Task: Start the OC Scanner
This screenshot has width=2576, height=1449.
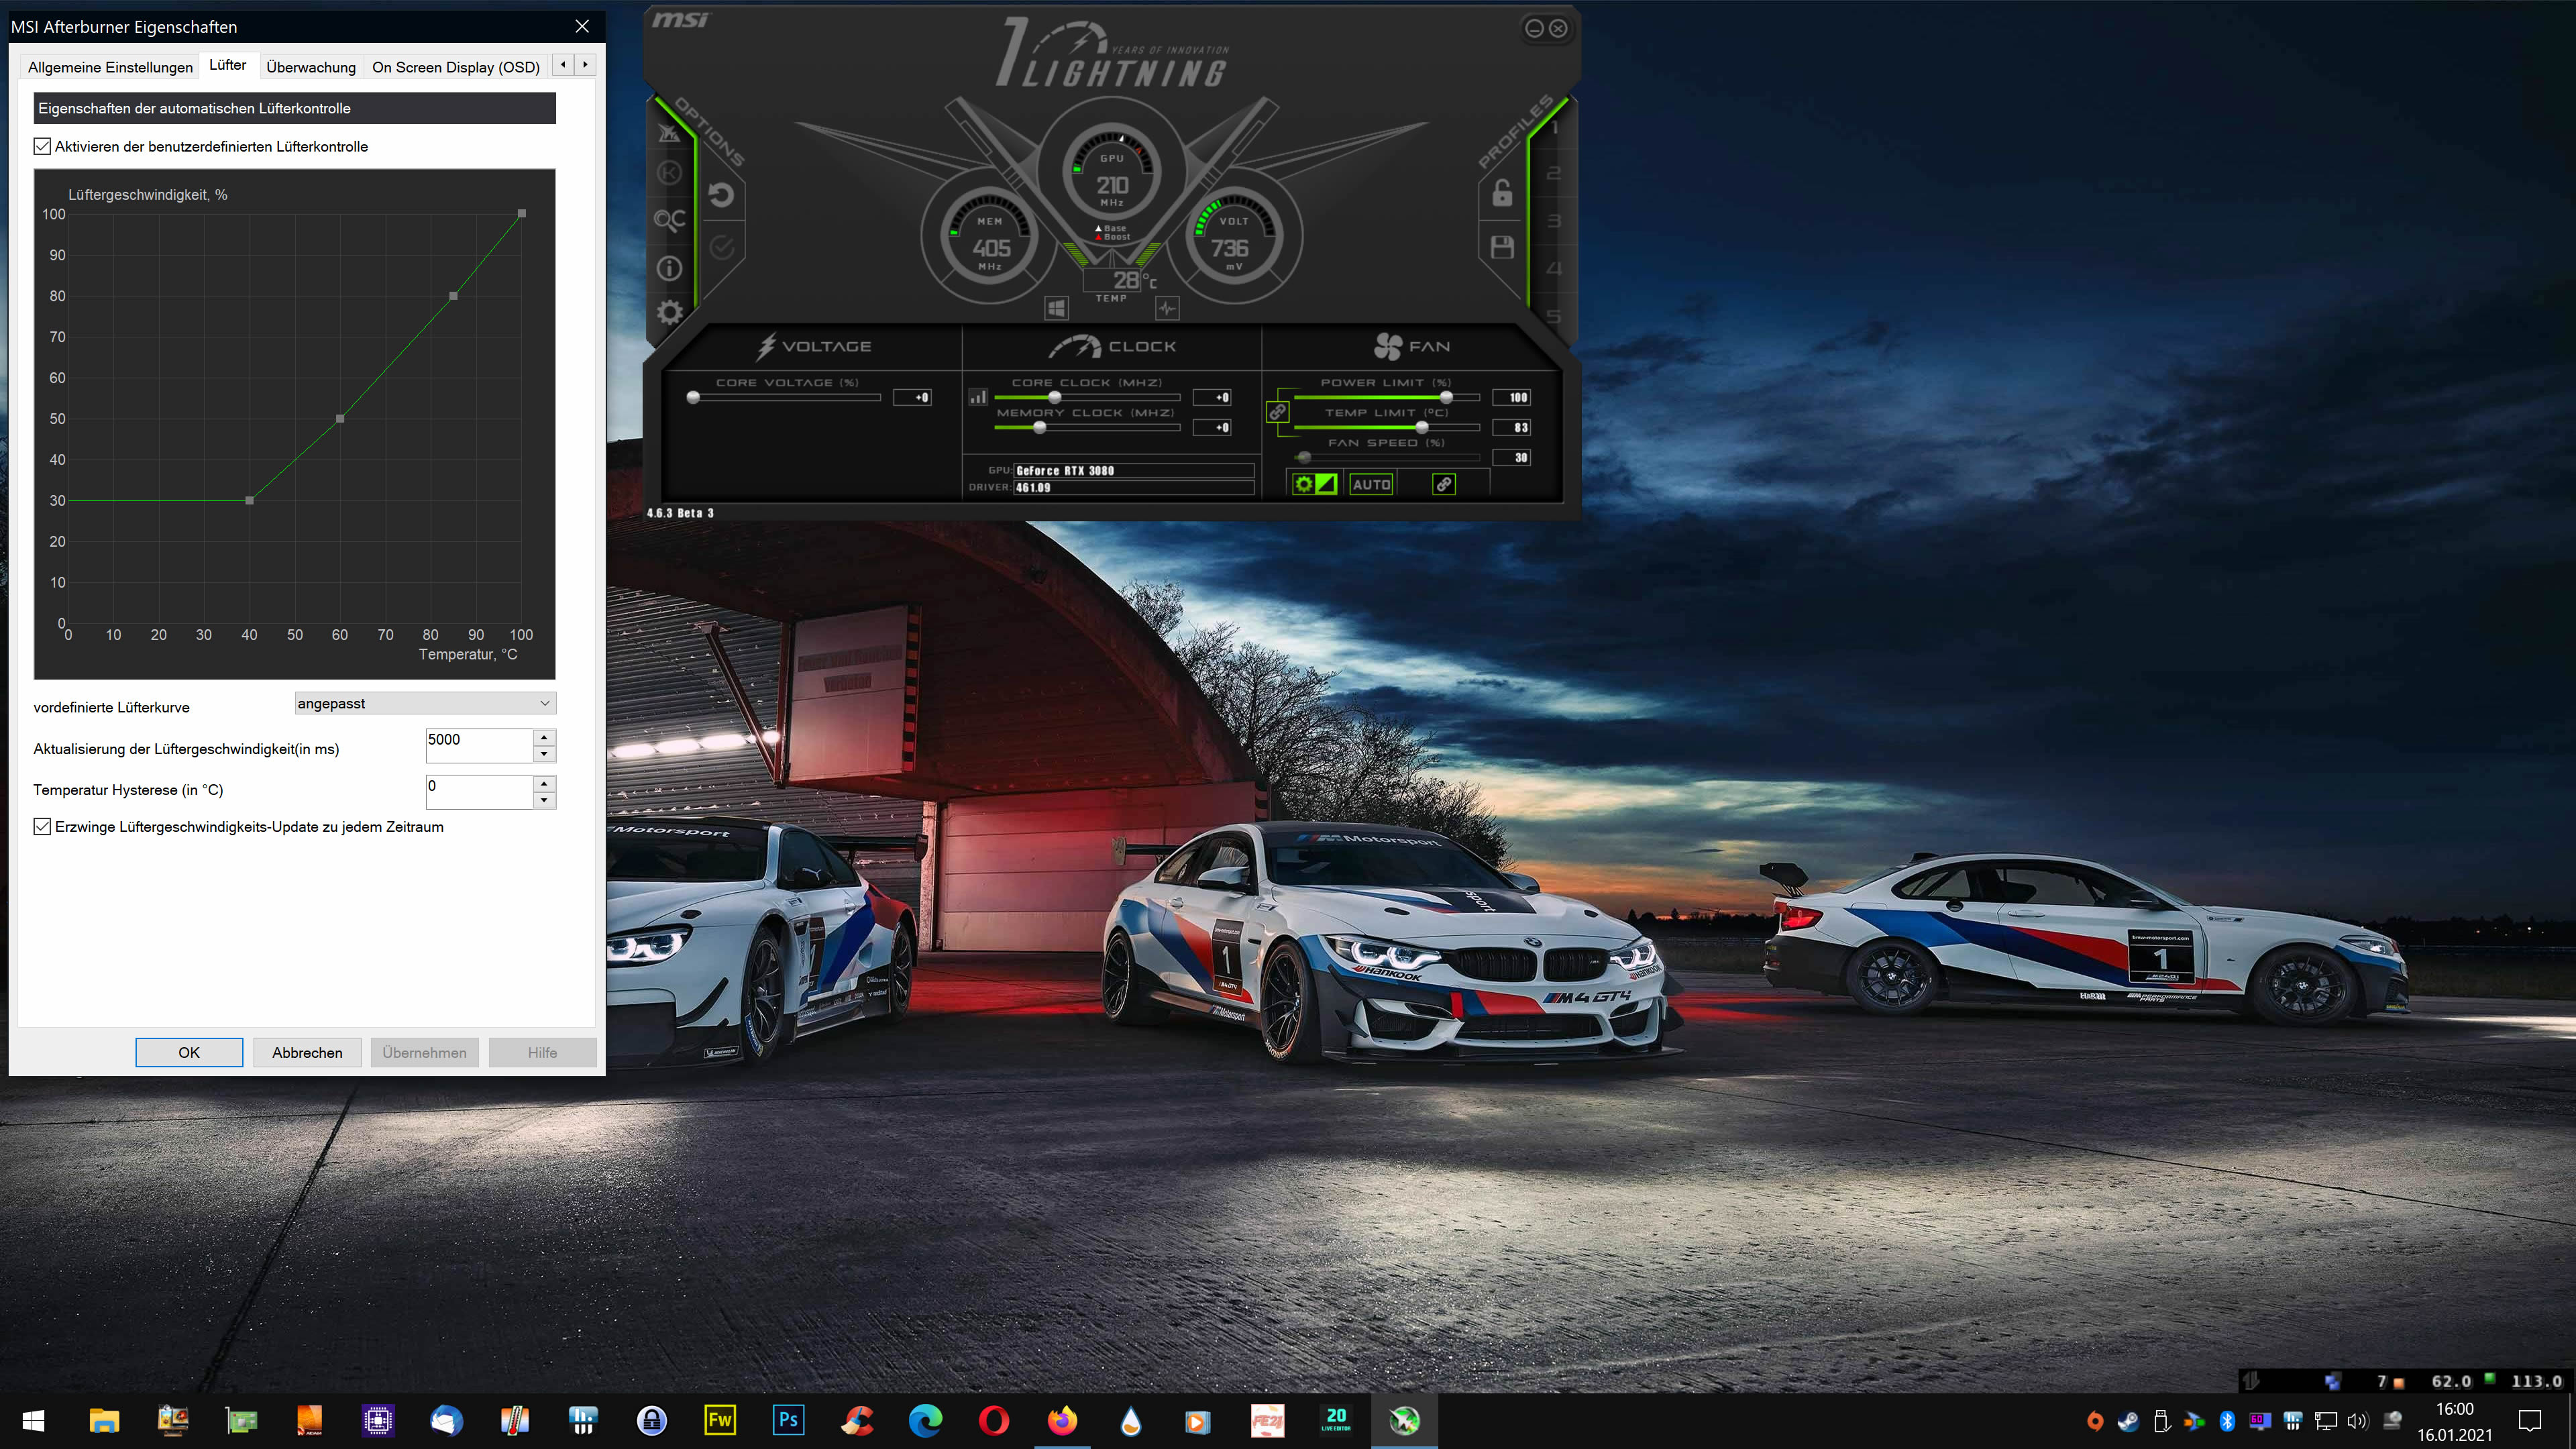Action: tap(670, 221)
